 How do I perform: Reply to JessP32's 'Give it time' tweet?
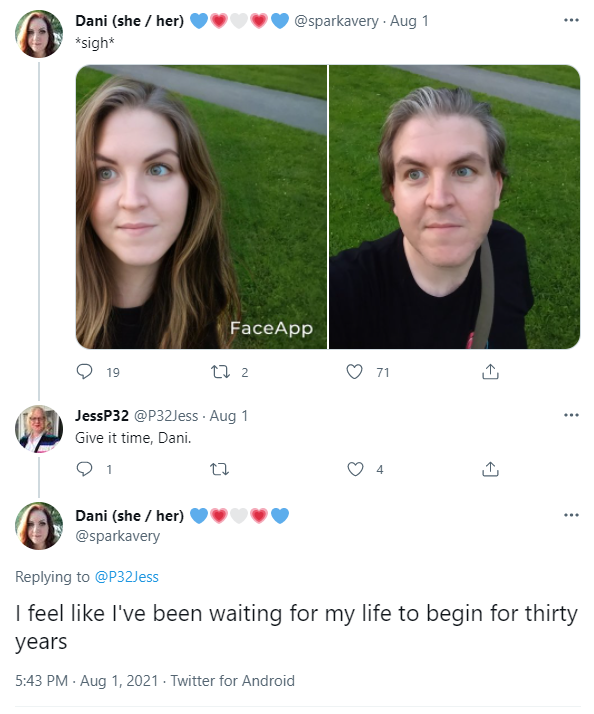click(x=84, y=469)
